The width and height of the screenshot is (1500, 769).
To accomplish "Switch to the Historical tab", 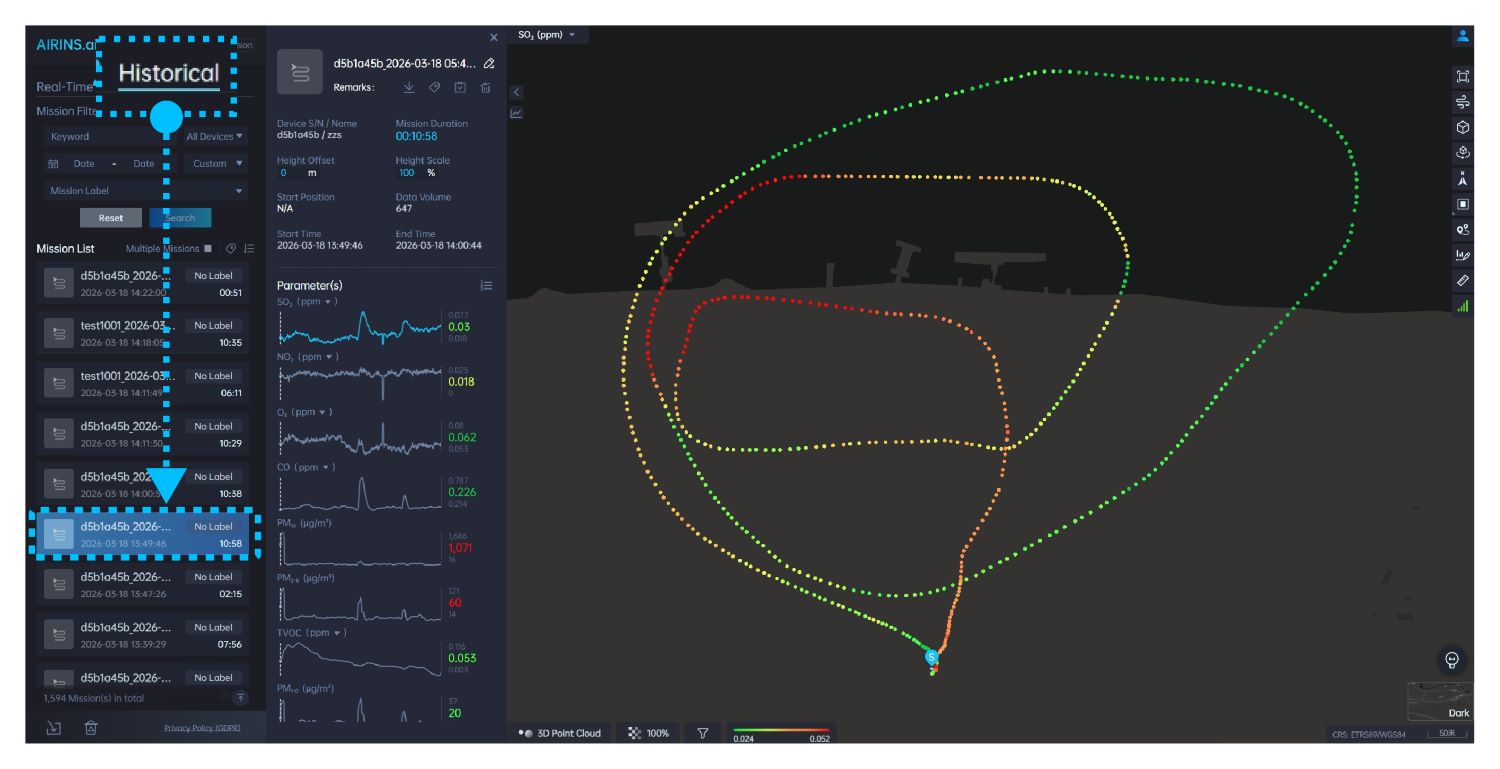I will [168, 73].
